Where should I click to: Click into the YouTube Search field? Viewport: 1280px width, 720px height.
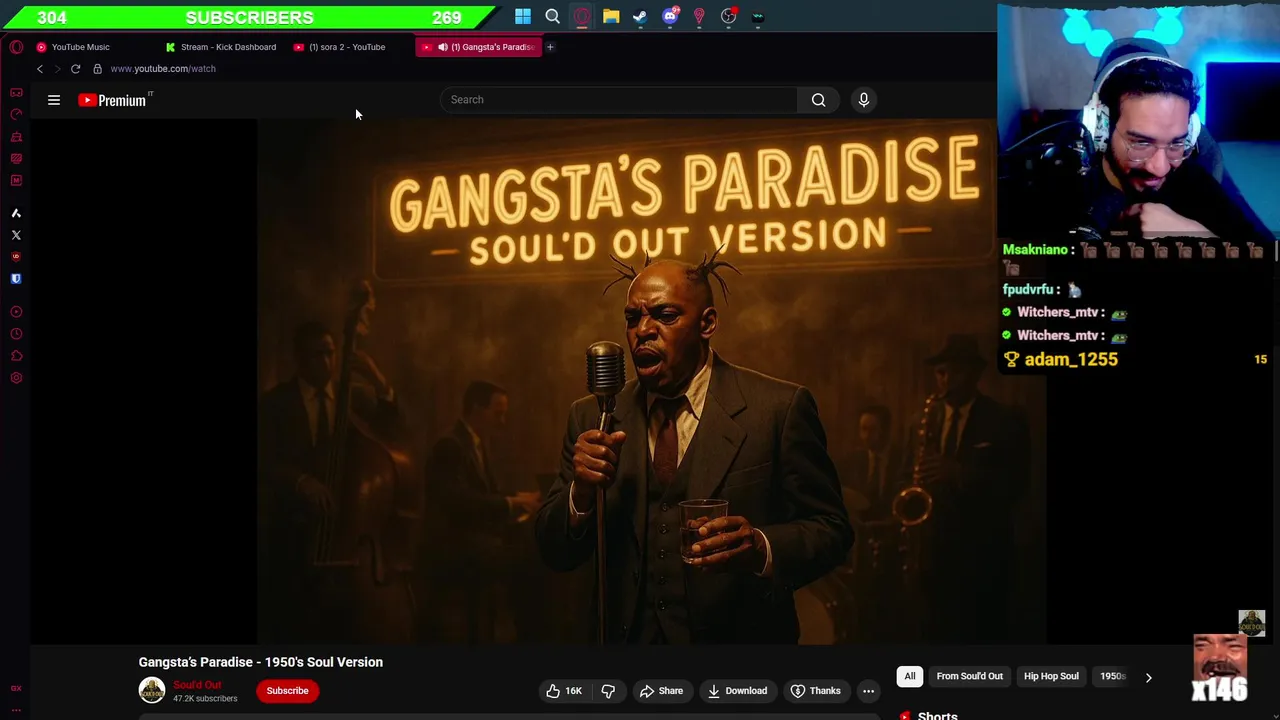pos(620,100)
